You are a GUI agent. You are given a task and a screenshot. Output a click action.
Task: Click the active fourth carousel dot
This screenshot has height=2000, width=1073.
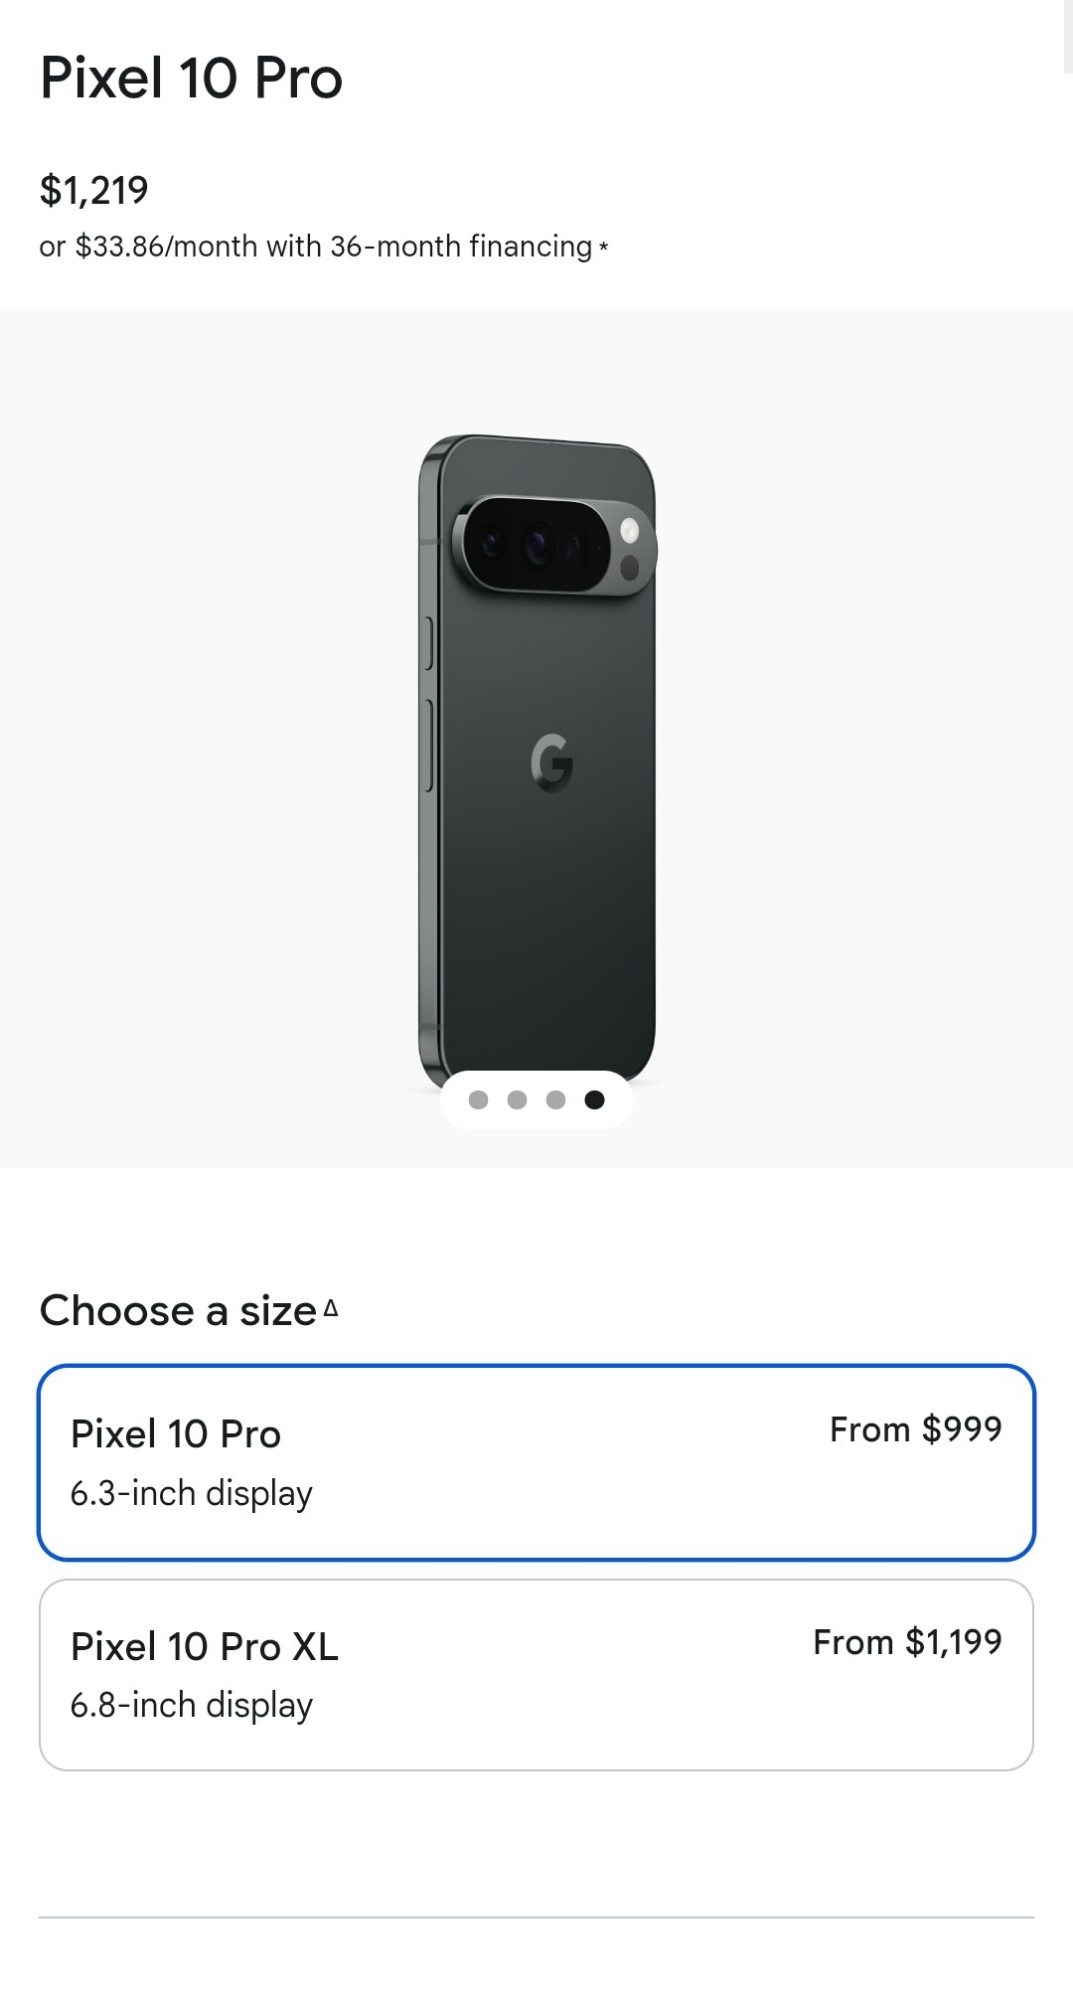(x=595, y=1100)
